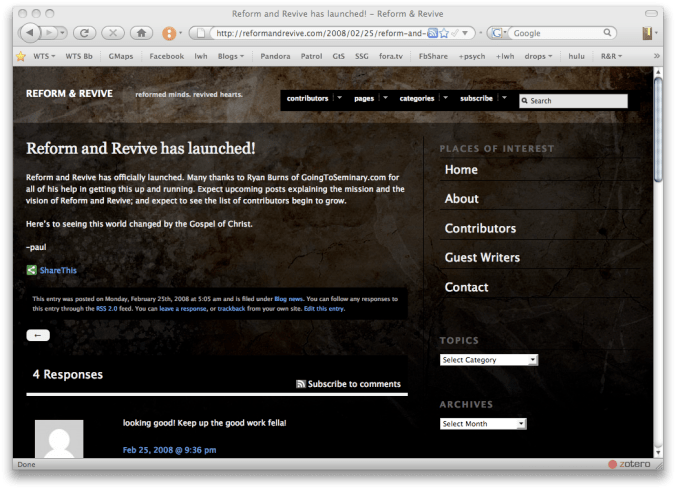Click the Subscribe to comments link
676x489 pixels.
(354, 384)
